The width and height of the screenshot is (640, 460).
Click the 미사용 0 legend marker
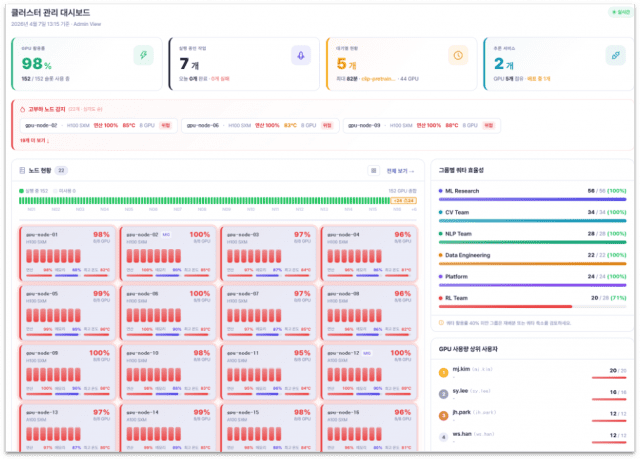[56, 191]
